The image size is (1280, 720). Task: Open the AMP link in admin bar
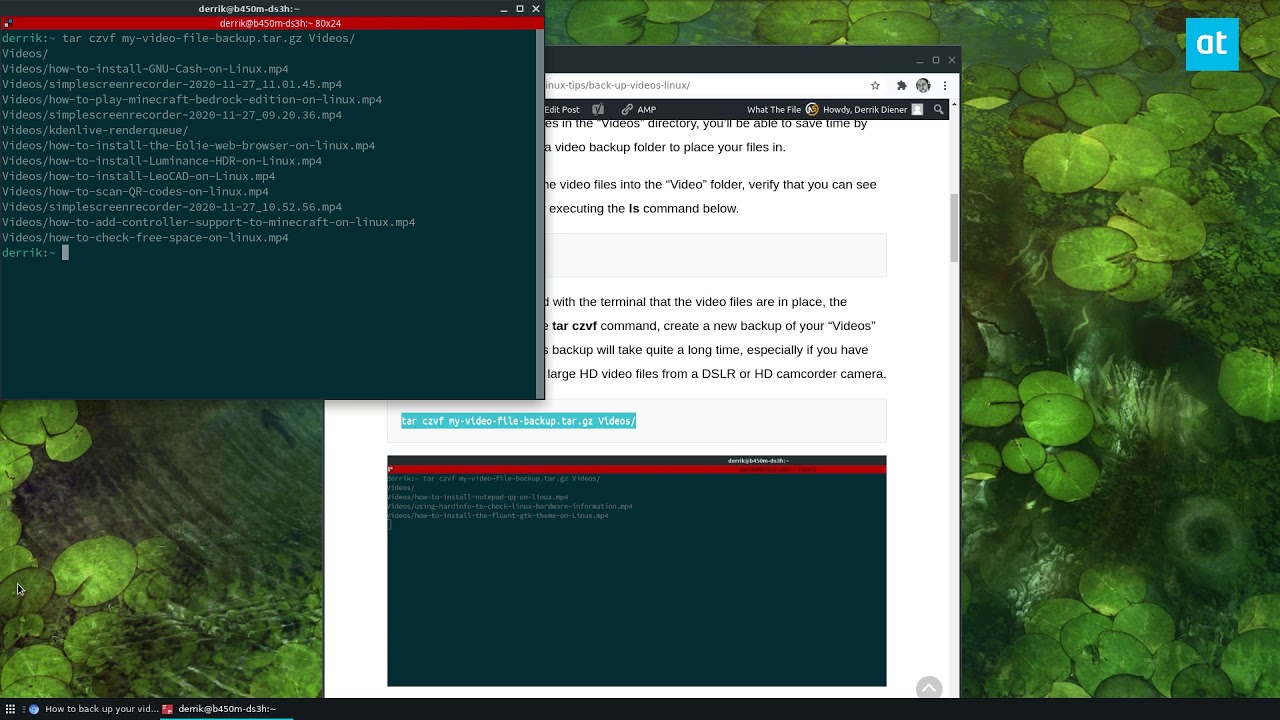[639, 109]
